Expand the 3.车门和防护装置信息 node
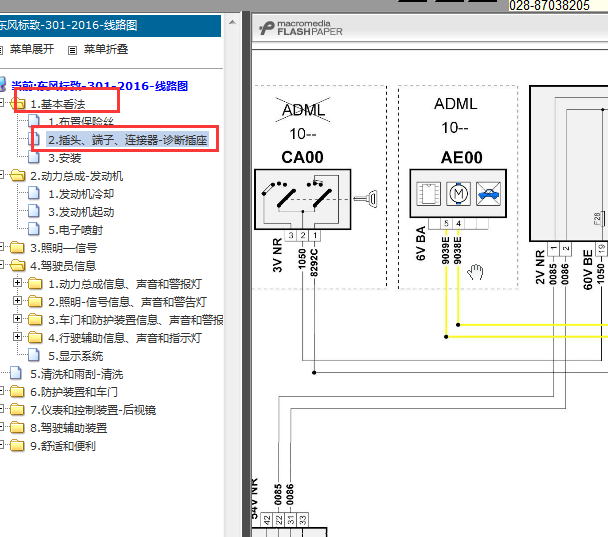This screenshot has height=537, width=608. coord(17,319)
